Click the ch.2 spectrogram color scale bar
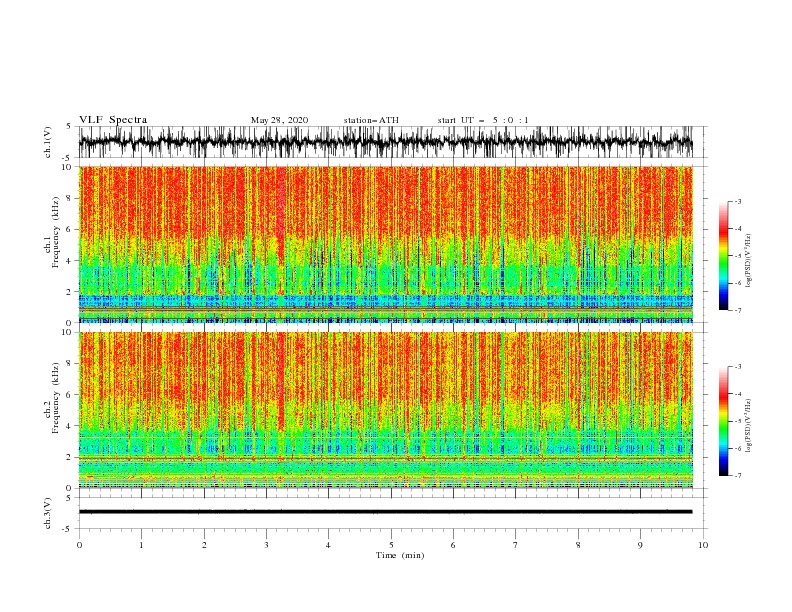 point(723,421)
